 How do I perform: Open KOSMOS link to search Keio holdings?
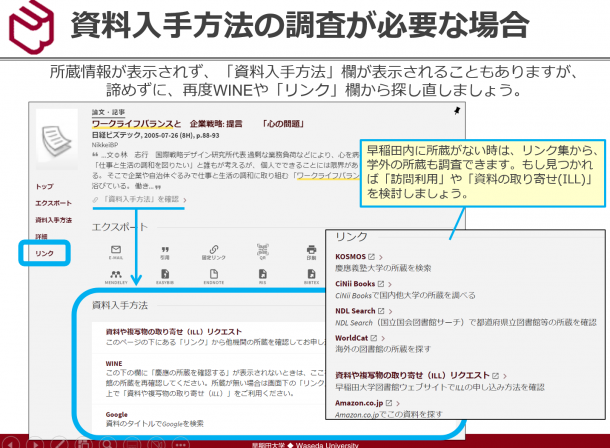tap(350, 257)
